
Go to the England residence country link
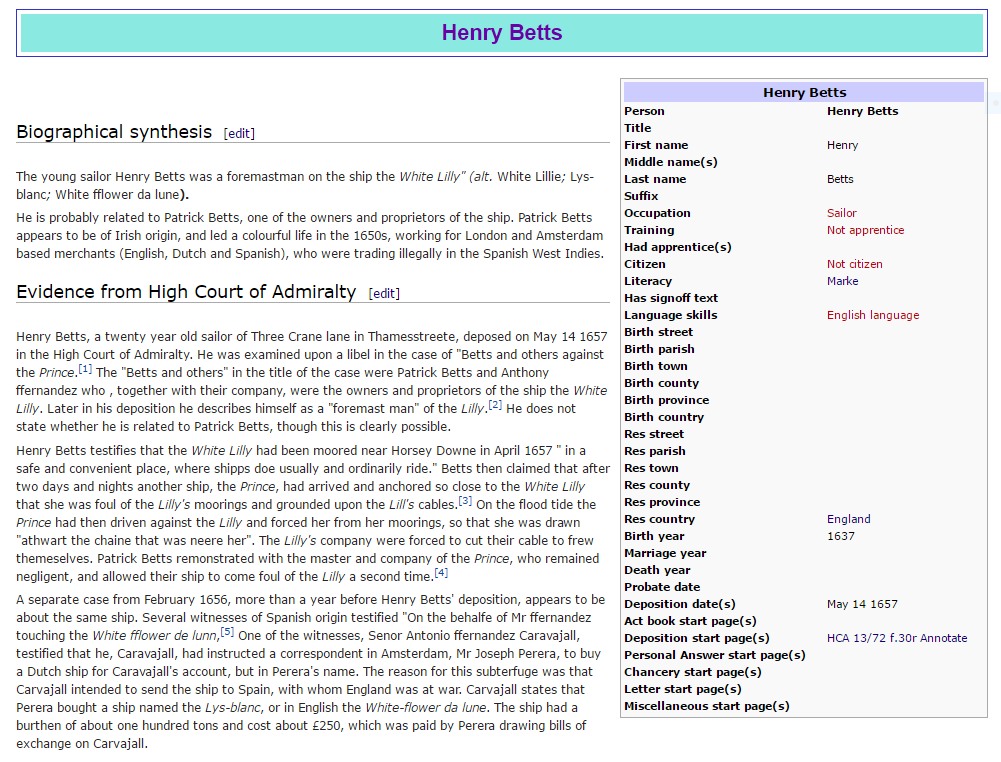[848, 519]
